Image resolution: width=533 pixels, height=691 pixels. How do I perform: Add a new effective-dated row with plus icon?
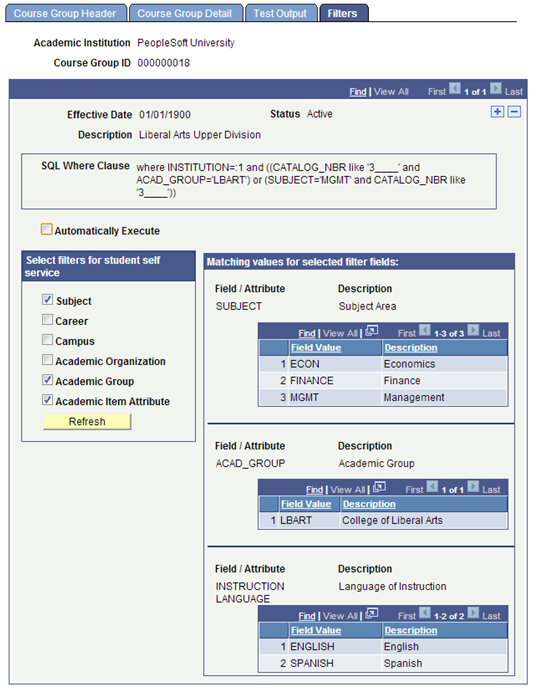click(x=497, y=111)
